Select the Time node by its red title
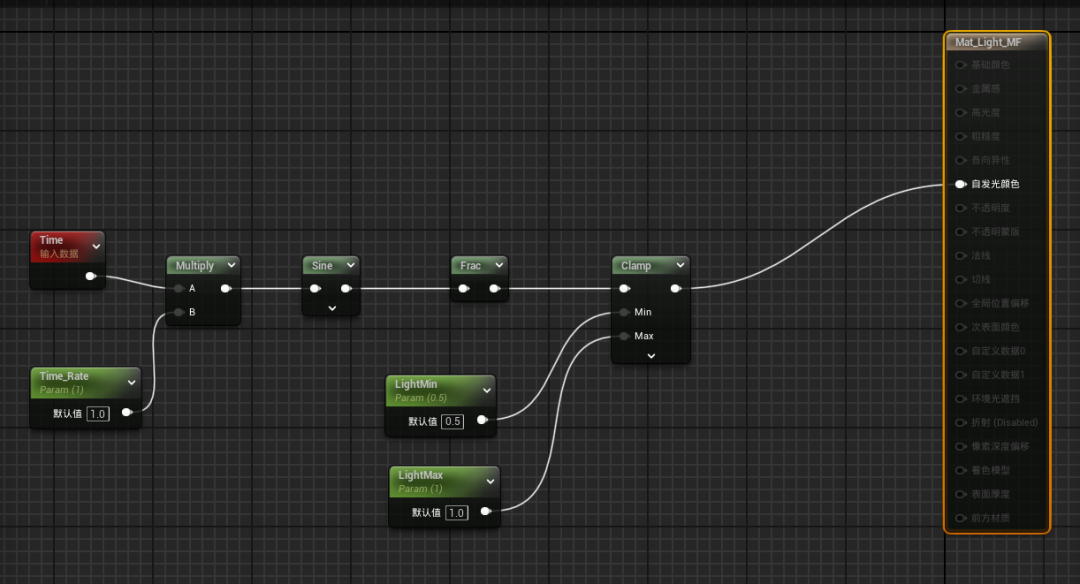This screenshot has height=584, width=1080. pyautogui.click(x=52, y=240)
